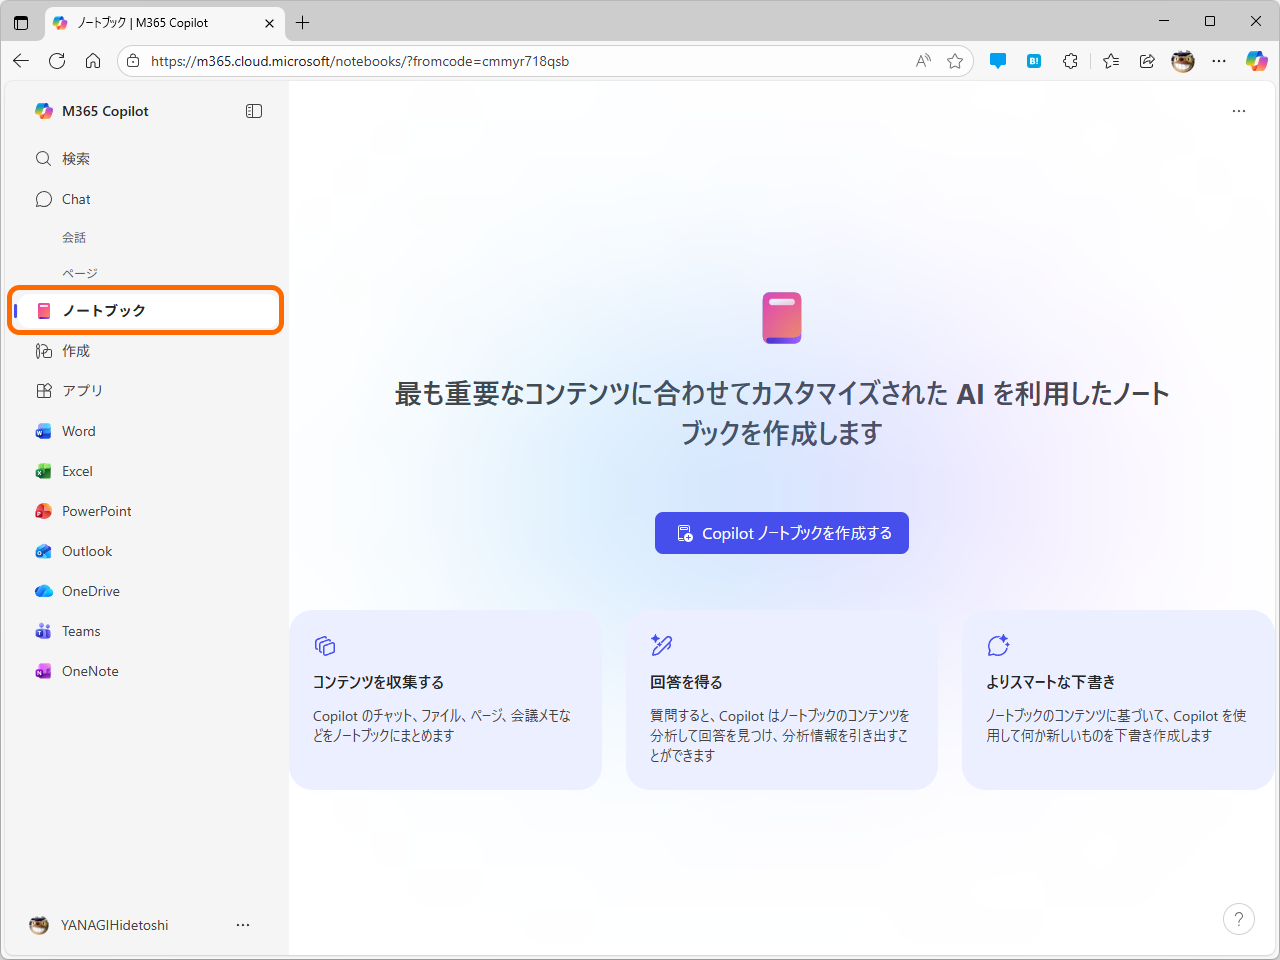This screenshot has height=960, width=1280.
Task: Expand the browser Settings and more menu
Action: click(1218, 61)
